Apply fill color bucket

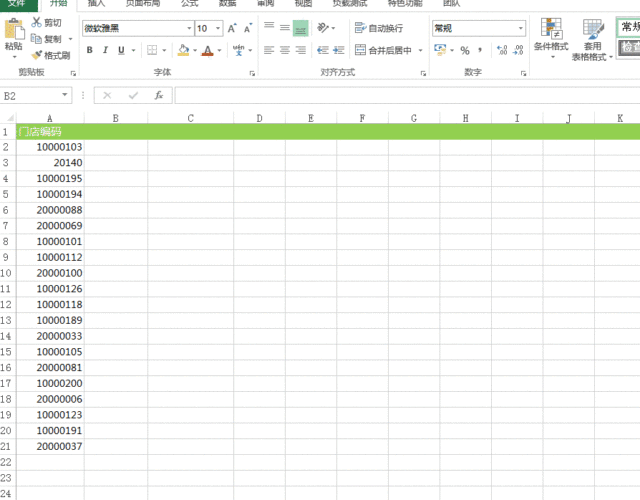183,50
